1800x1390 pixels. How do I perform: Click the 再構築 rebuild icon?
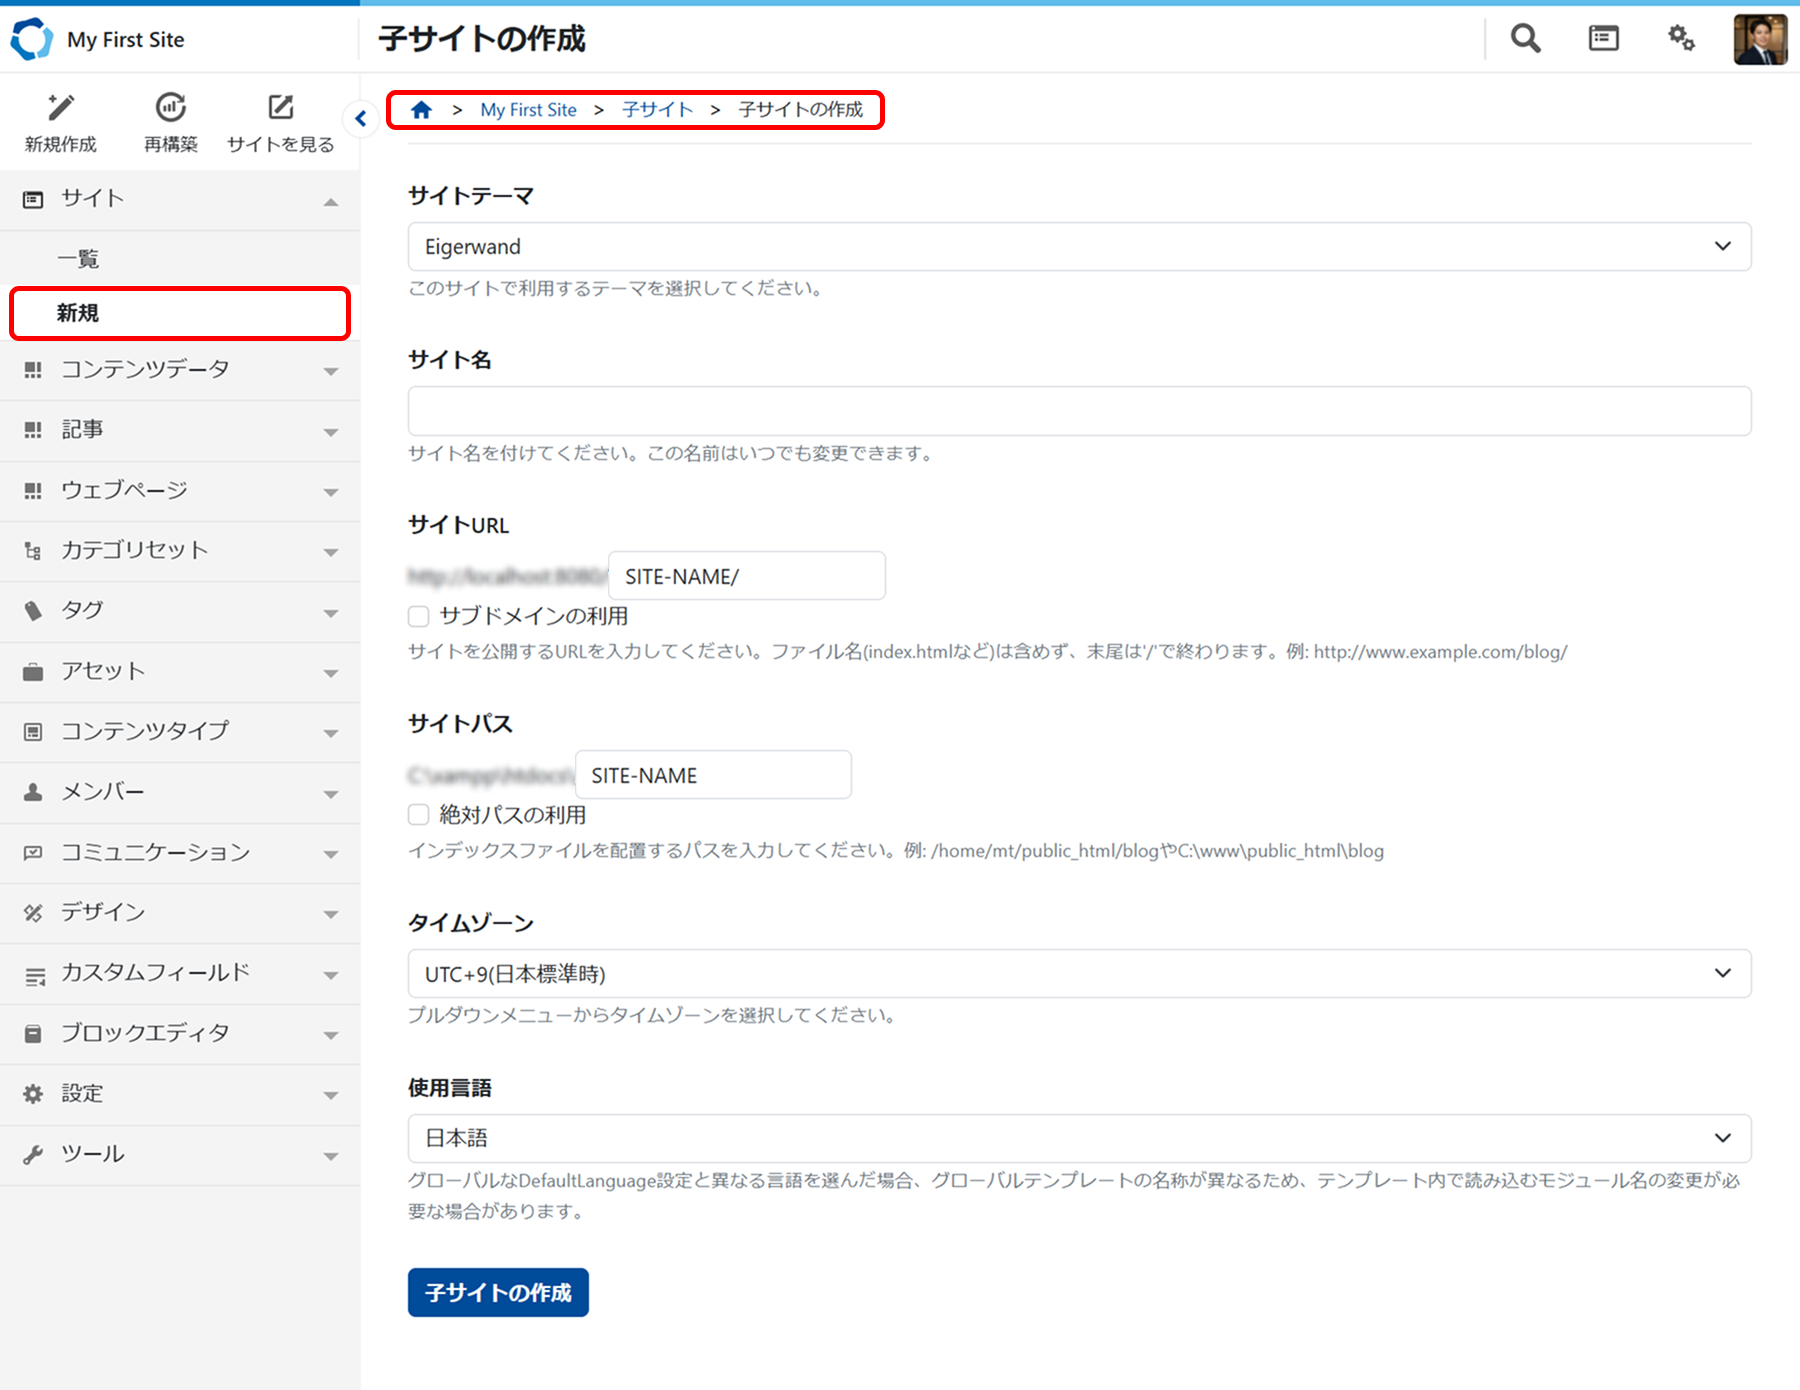(170, 119)
